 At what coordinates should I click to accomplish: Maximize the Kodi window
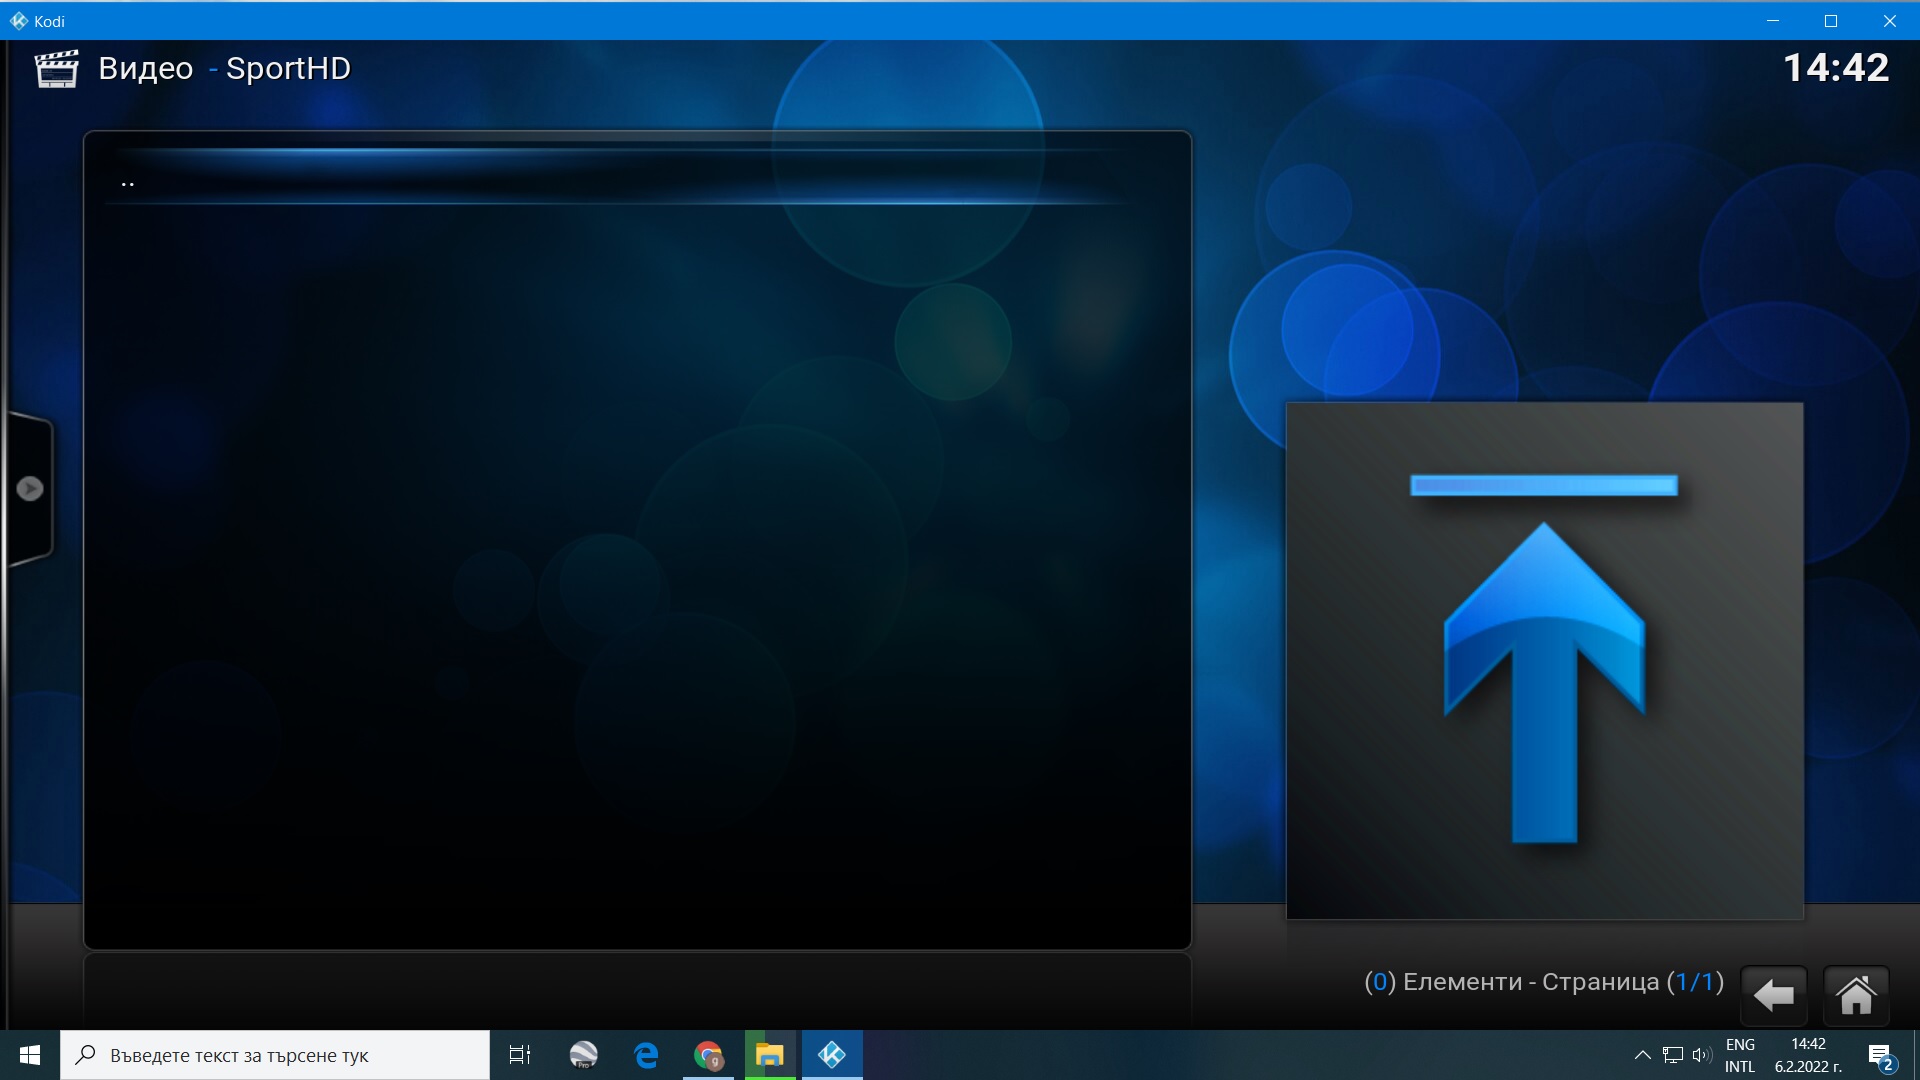[1831, 21]
